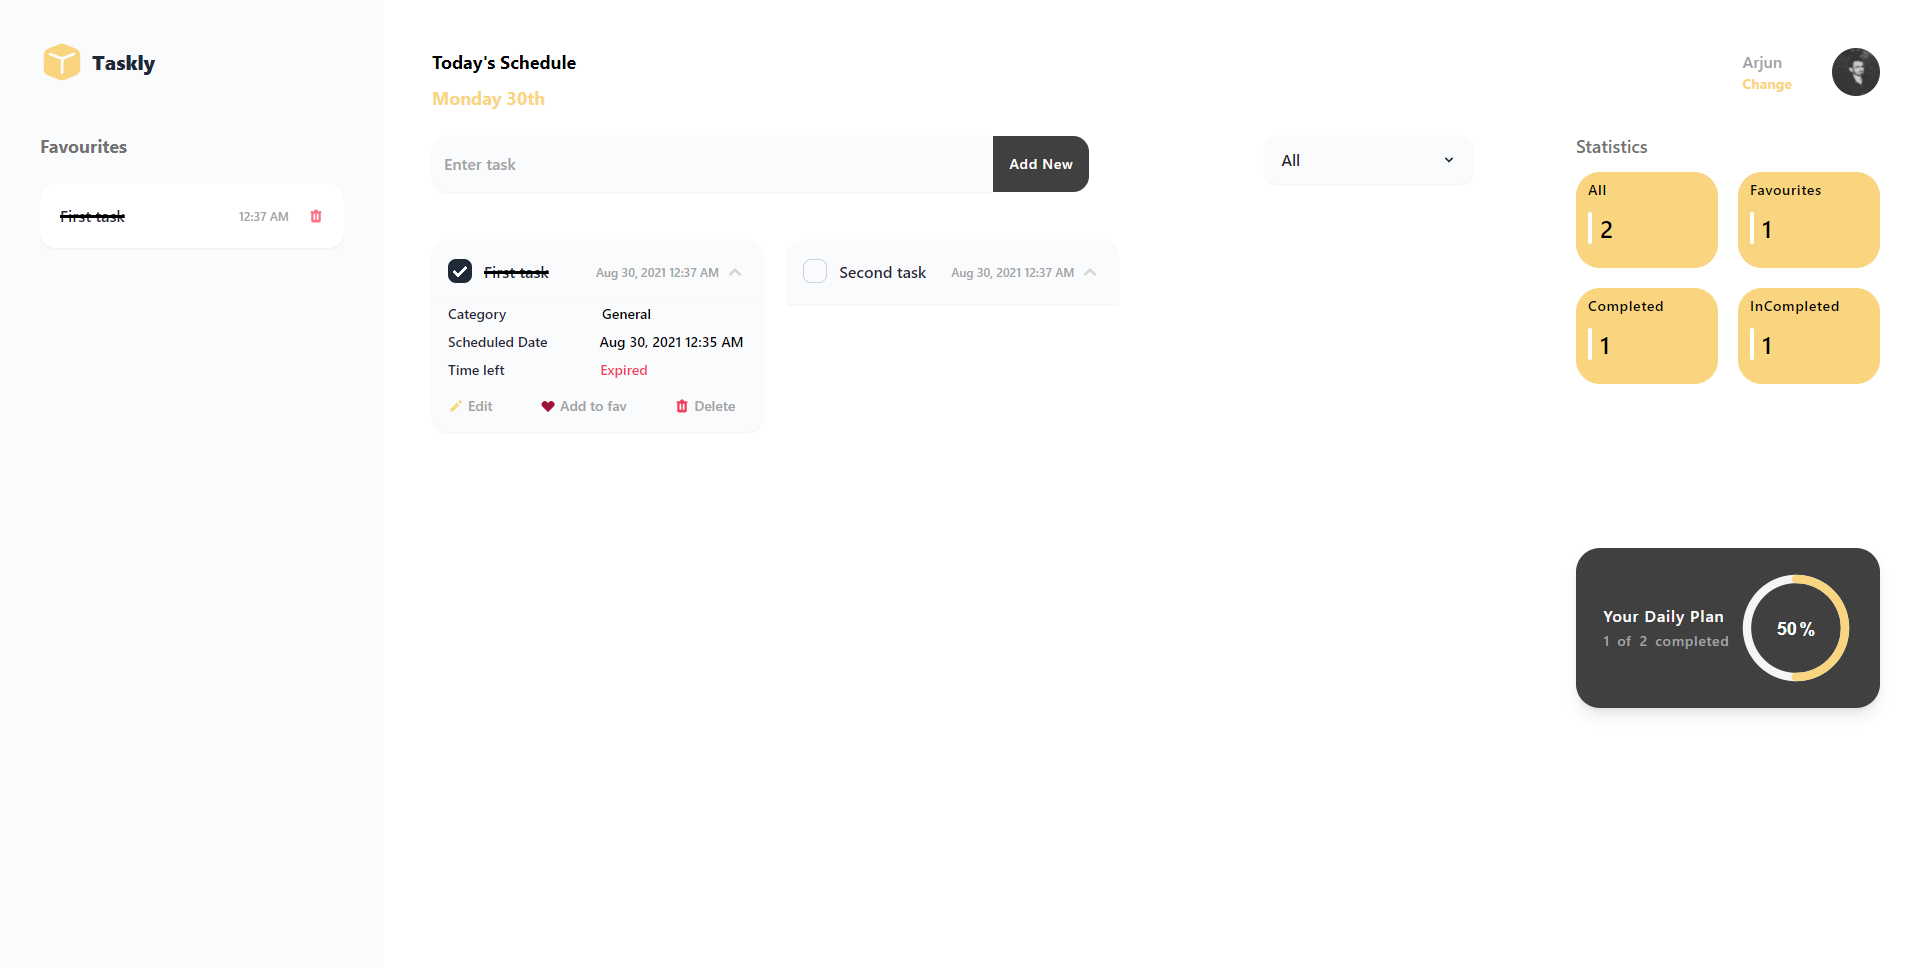
Task: Delete First task from Favourites sidebar
Action: [316, 216]
